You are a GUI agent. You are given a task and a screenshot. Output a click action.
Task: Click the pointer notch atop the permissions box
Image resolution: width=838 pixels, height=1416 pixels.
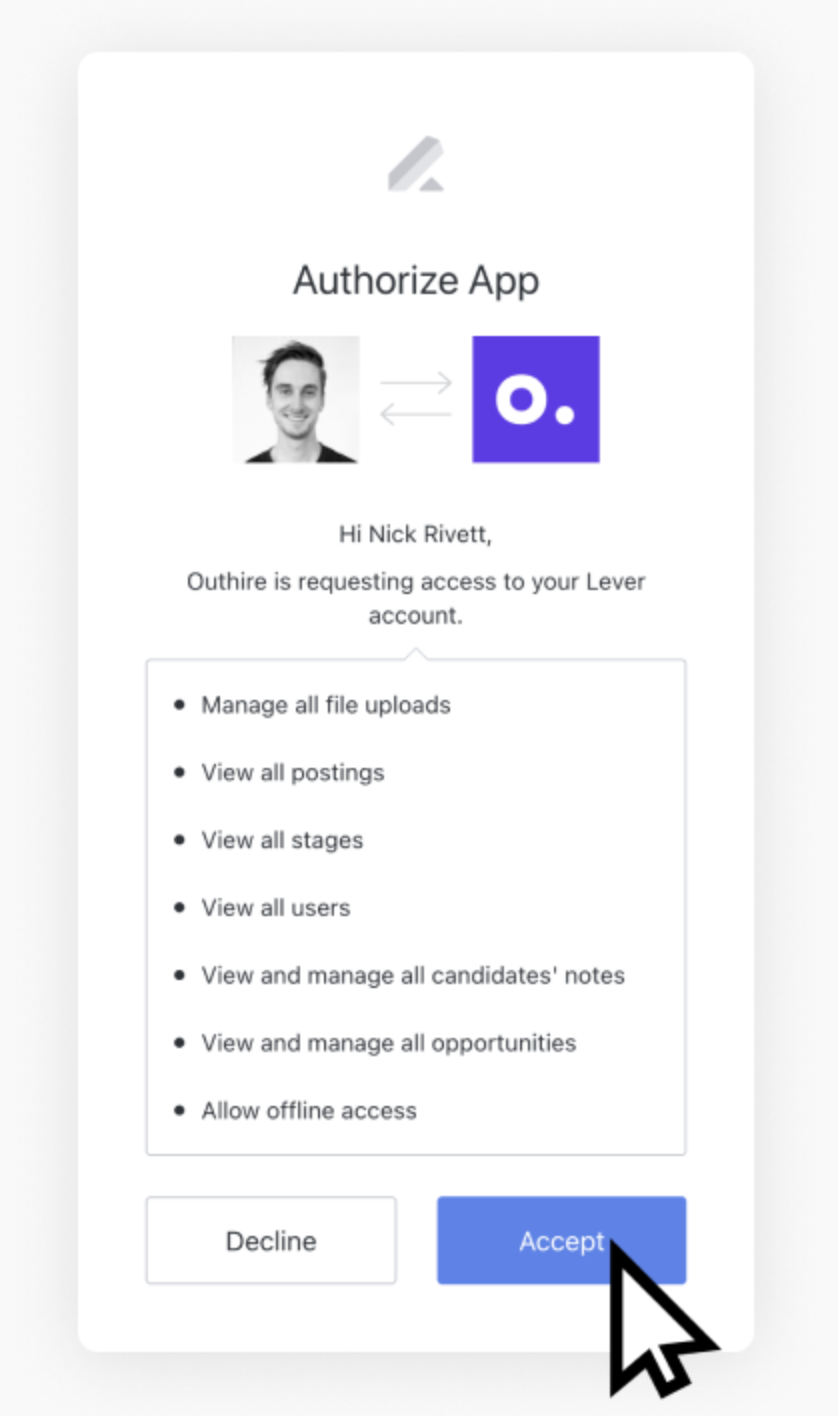coord(416,653)
